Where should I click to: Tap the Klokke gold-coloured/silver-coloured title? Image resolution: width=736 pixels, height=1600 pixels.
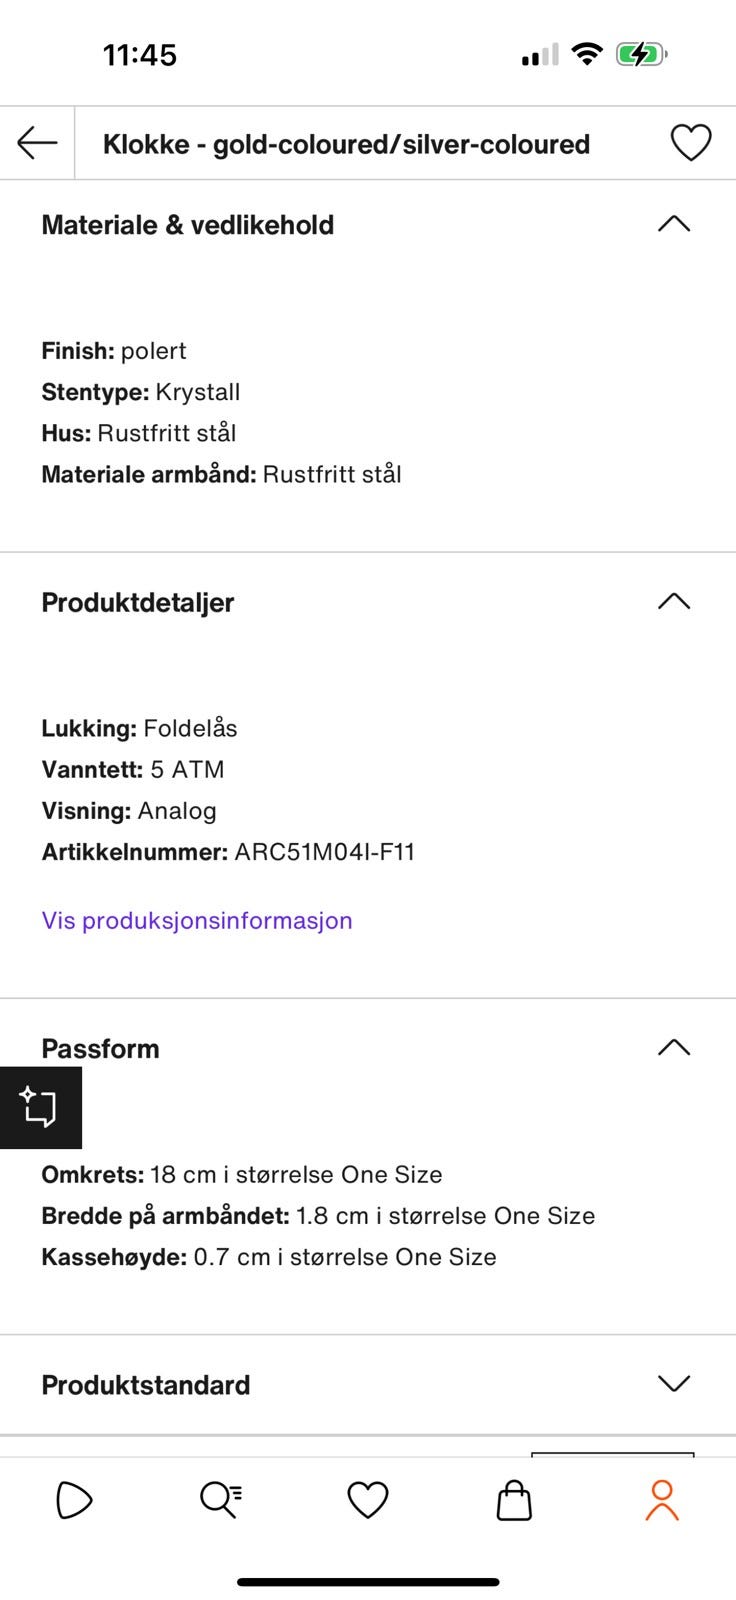point(346,144)
